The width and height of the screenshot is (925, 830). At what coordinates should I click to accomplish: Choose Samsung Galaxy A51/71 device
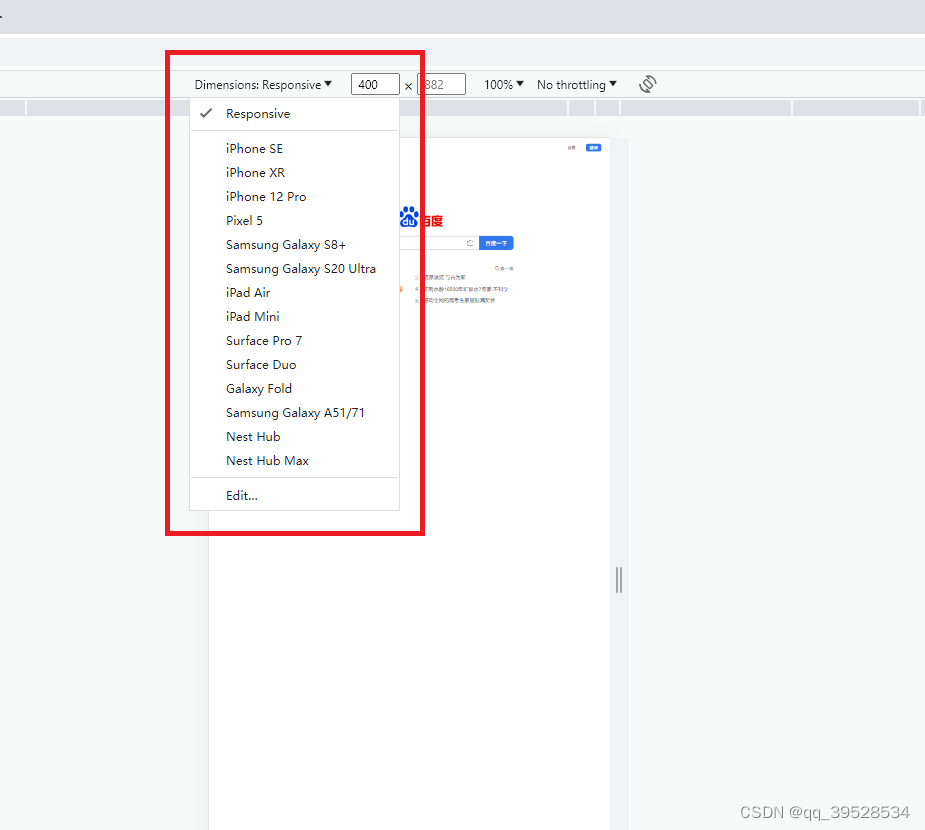tap(294, 413)
